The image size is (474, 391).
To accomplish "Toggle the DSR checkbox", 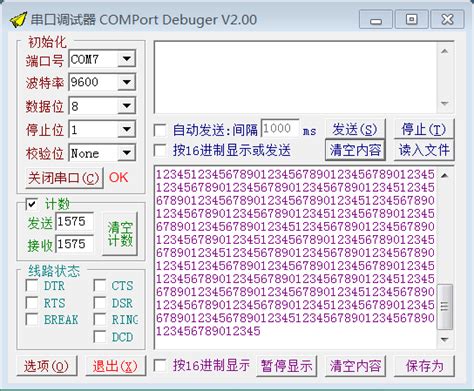I will [100, 303].
